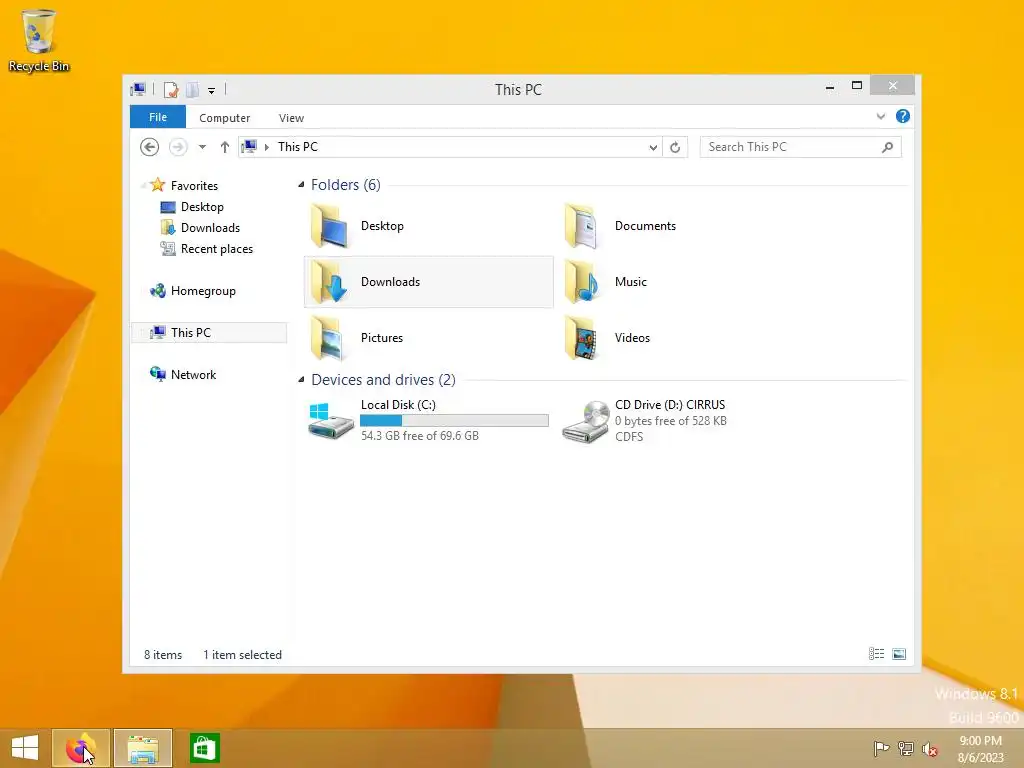Click This PC in the address bar
The image size is (1024, 768).
pyautogui.click(x=298, y=147)
